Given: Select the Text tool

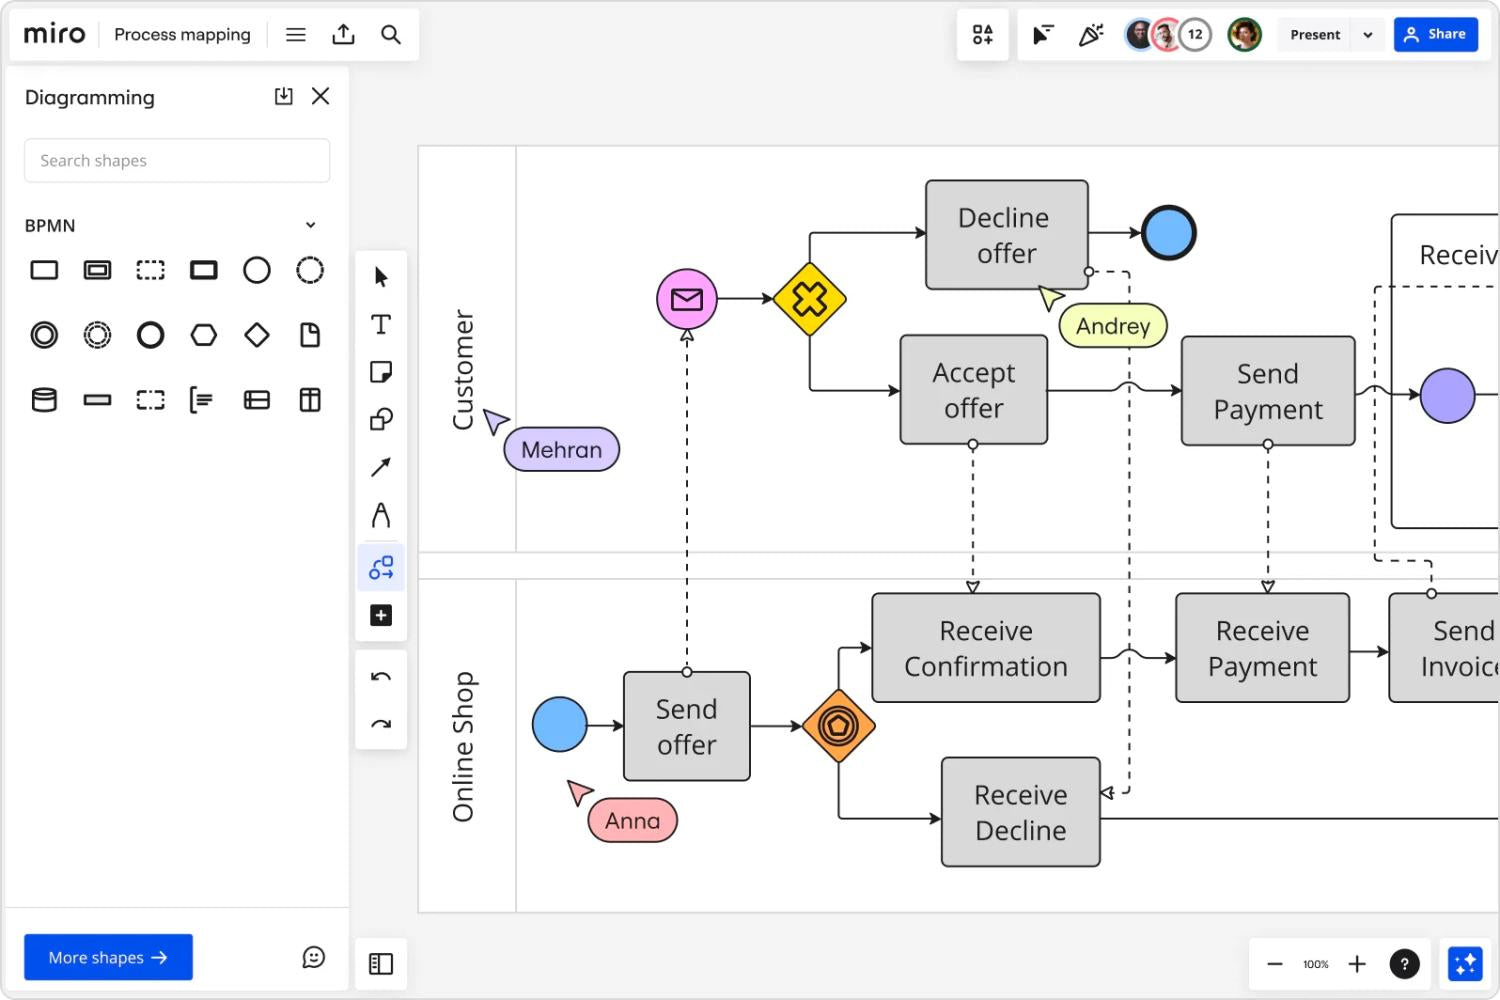Looking at the screenshot, I should click(x=381, y=323).
